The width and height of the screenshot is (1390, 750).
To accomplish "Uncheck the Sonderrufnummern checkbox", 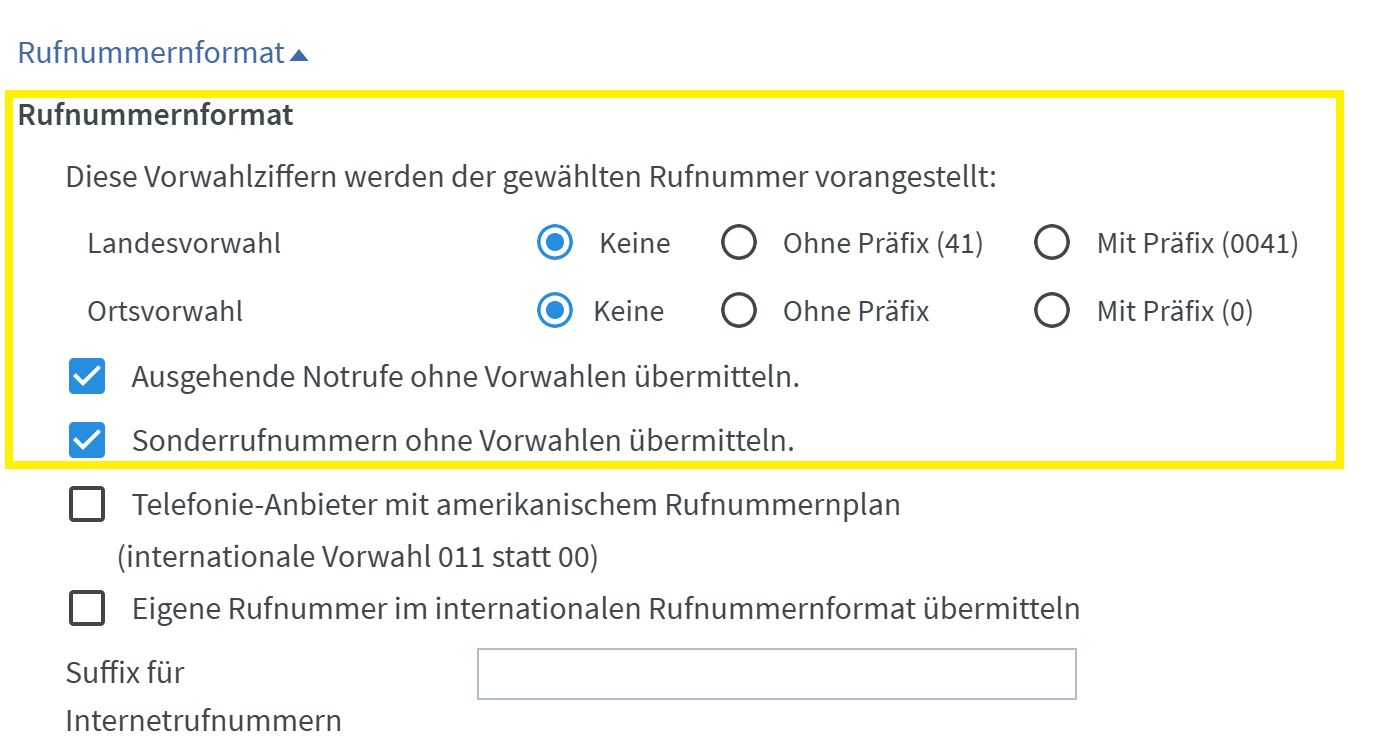I will [87, 440].
